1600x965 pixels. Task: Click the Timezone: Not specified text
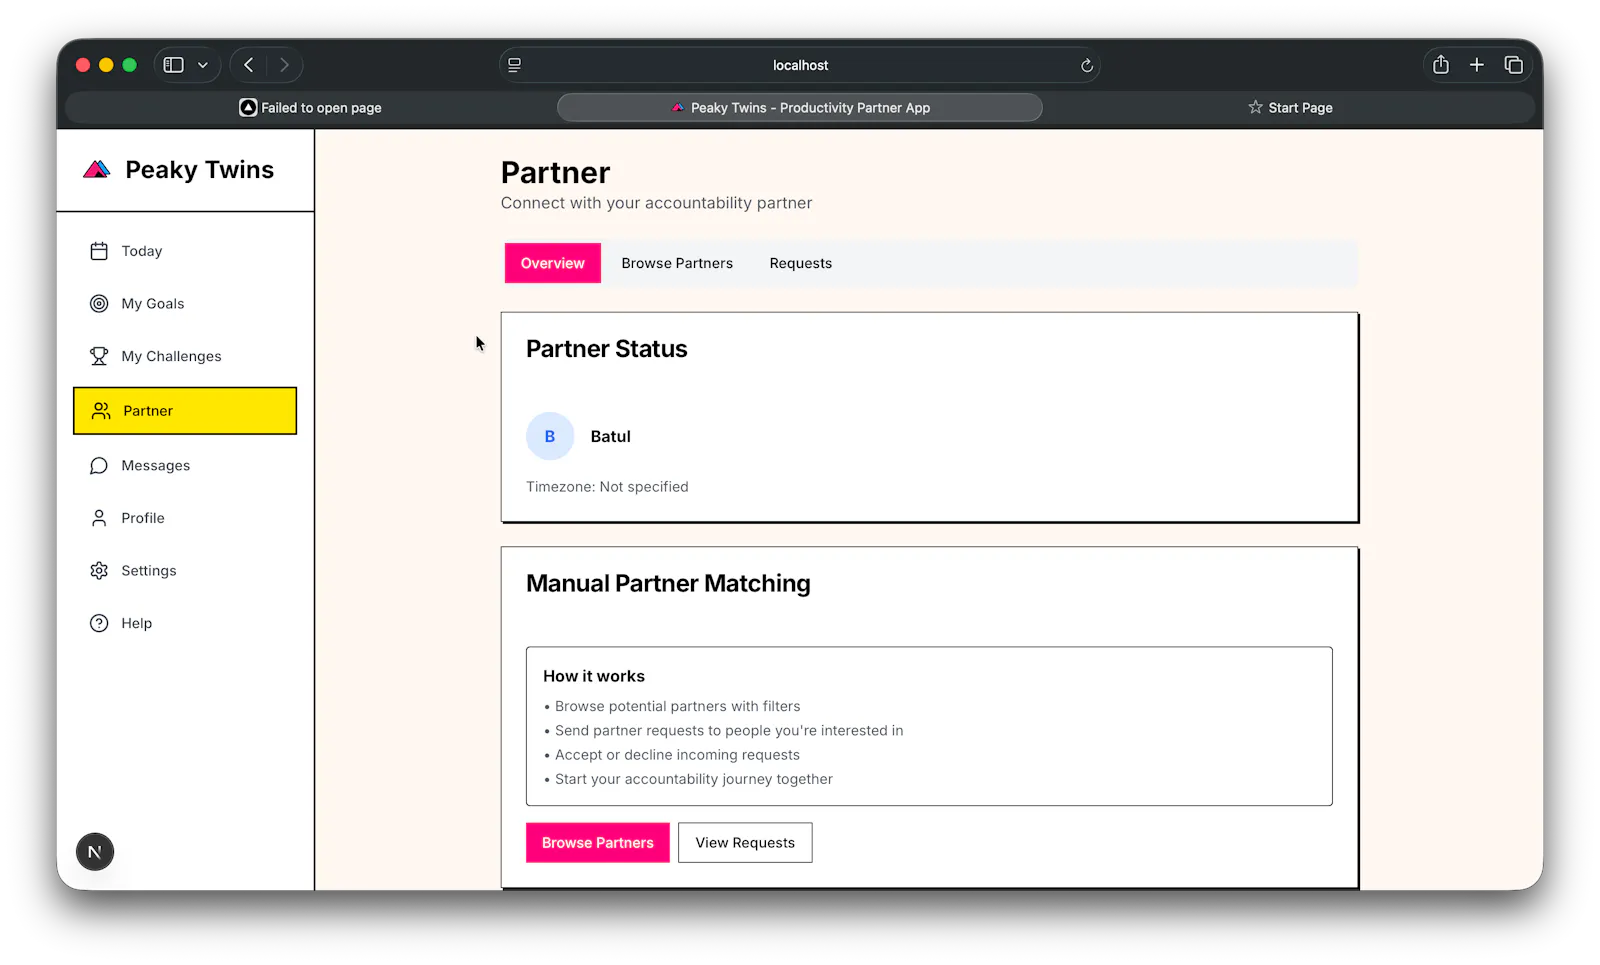(607, 487)
